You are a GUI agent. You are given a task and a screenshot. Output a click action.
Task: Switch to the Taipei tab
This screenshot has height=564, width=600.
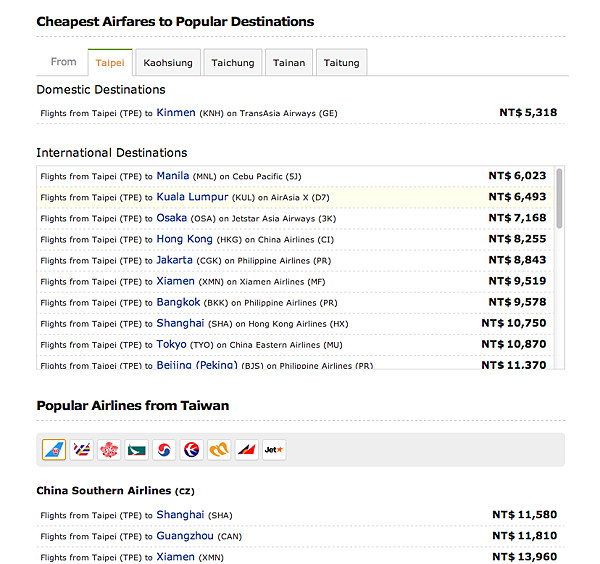[110, 63]
